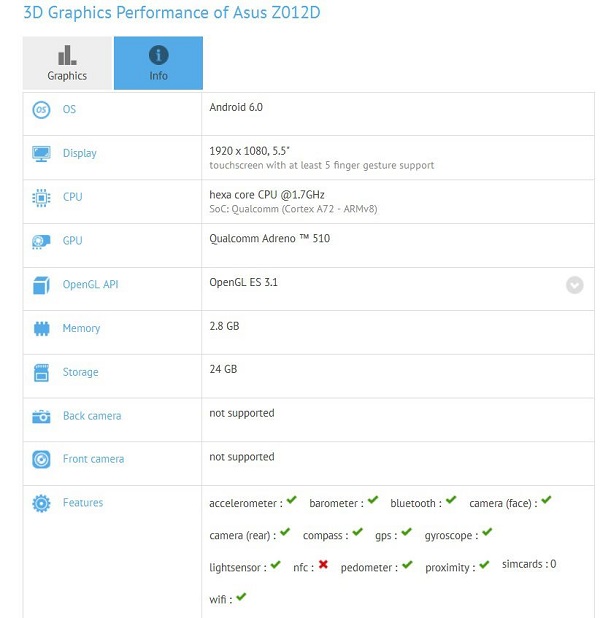600x618 pixels.
Task: Click the nfc red cross mark
Action: click(x=323, y=564)
